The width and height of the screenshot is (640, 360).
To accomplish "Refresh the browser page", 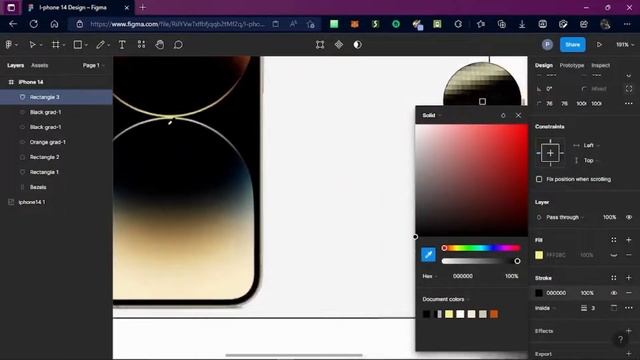I will [x=33, y=24].
